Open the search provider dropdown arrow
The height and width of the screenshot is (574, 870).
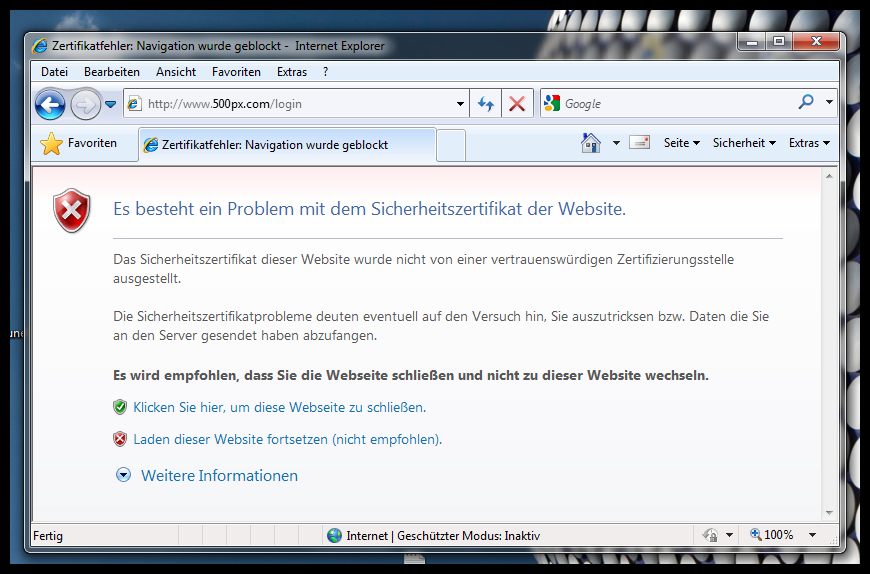pyautogui.click(x=829, y=102)
